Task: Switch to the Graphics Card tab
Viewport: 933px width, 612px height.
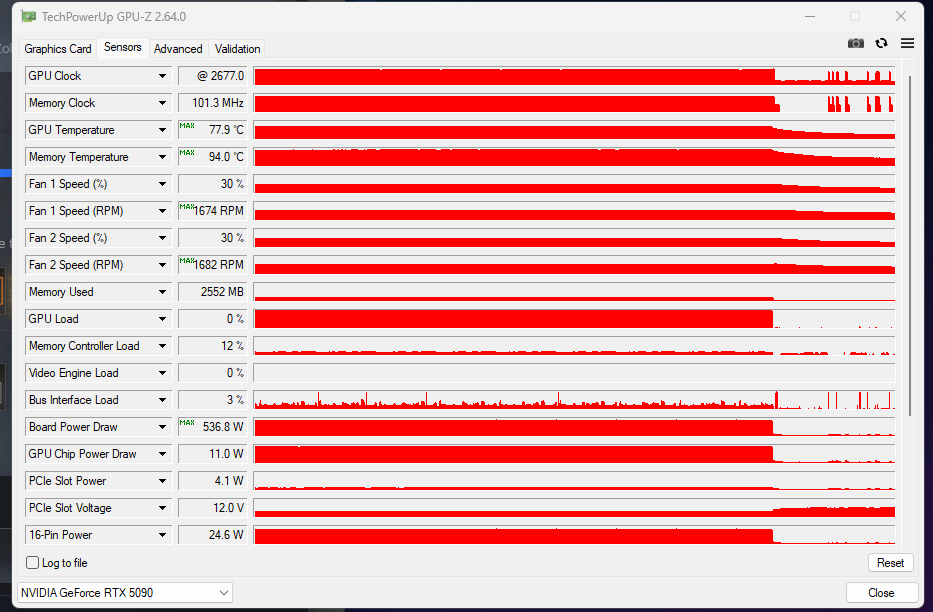Action: coord(58,49)
